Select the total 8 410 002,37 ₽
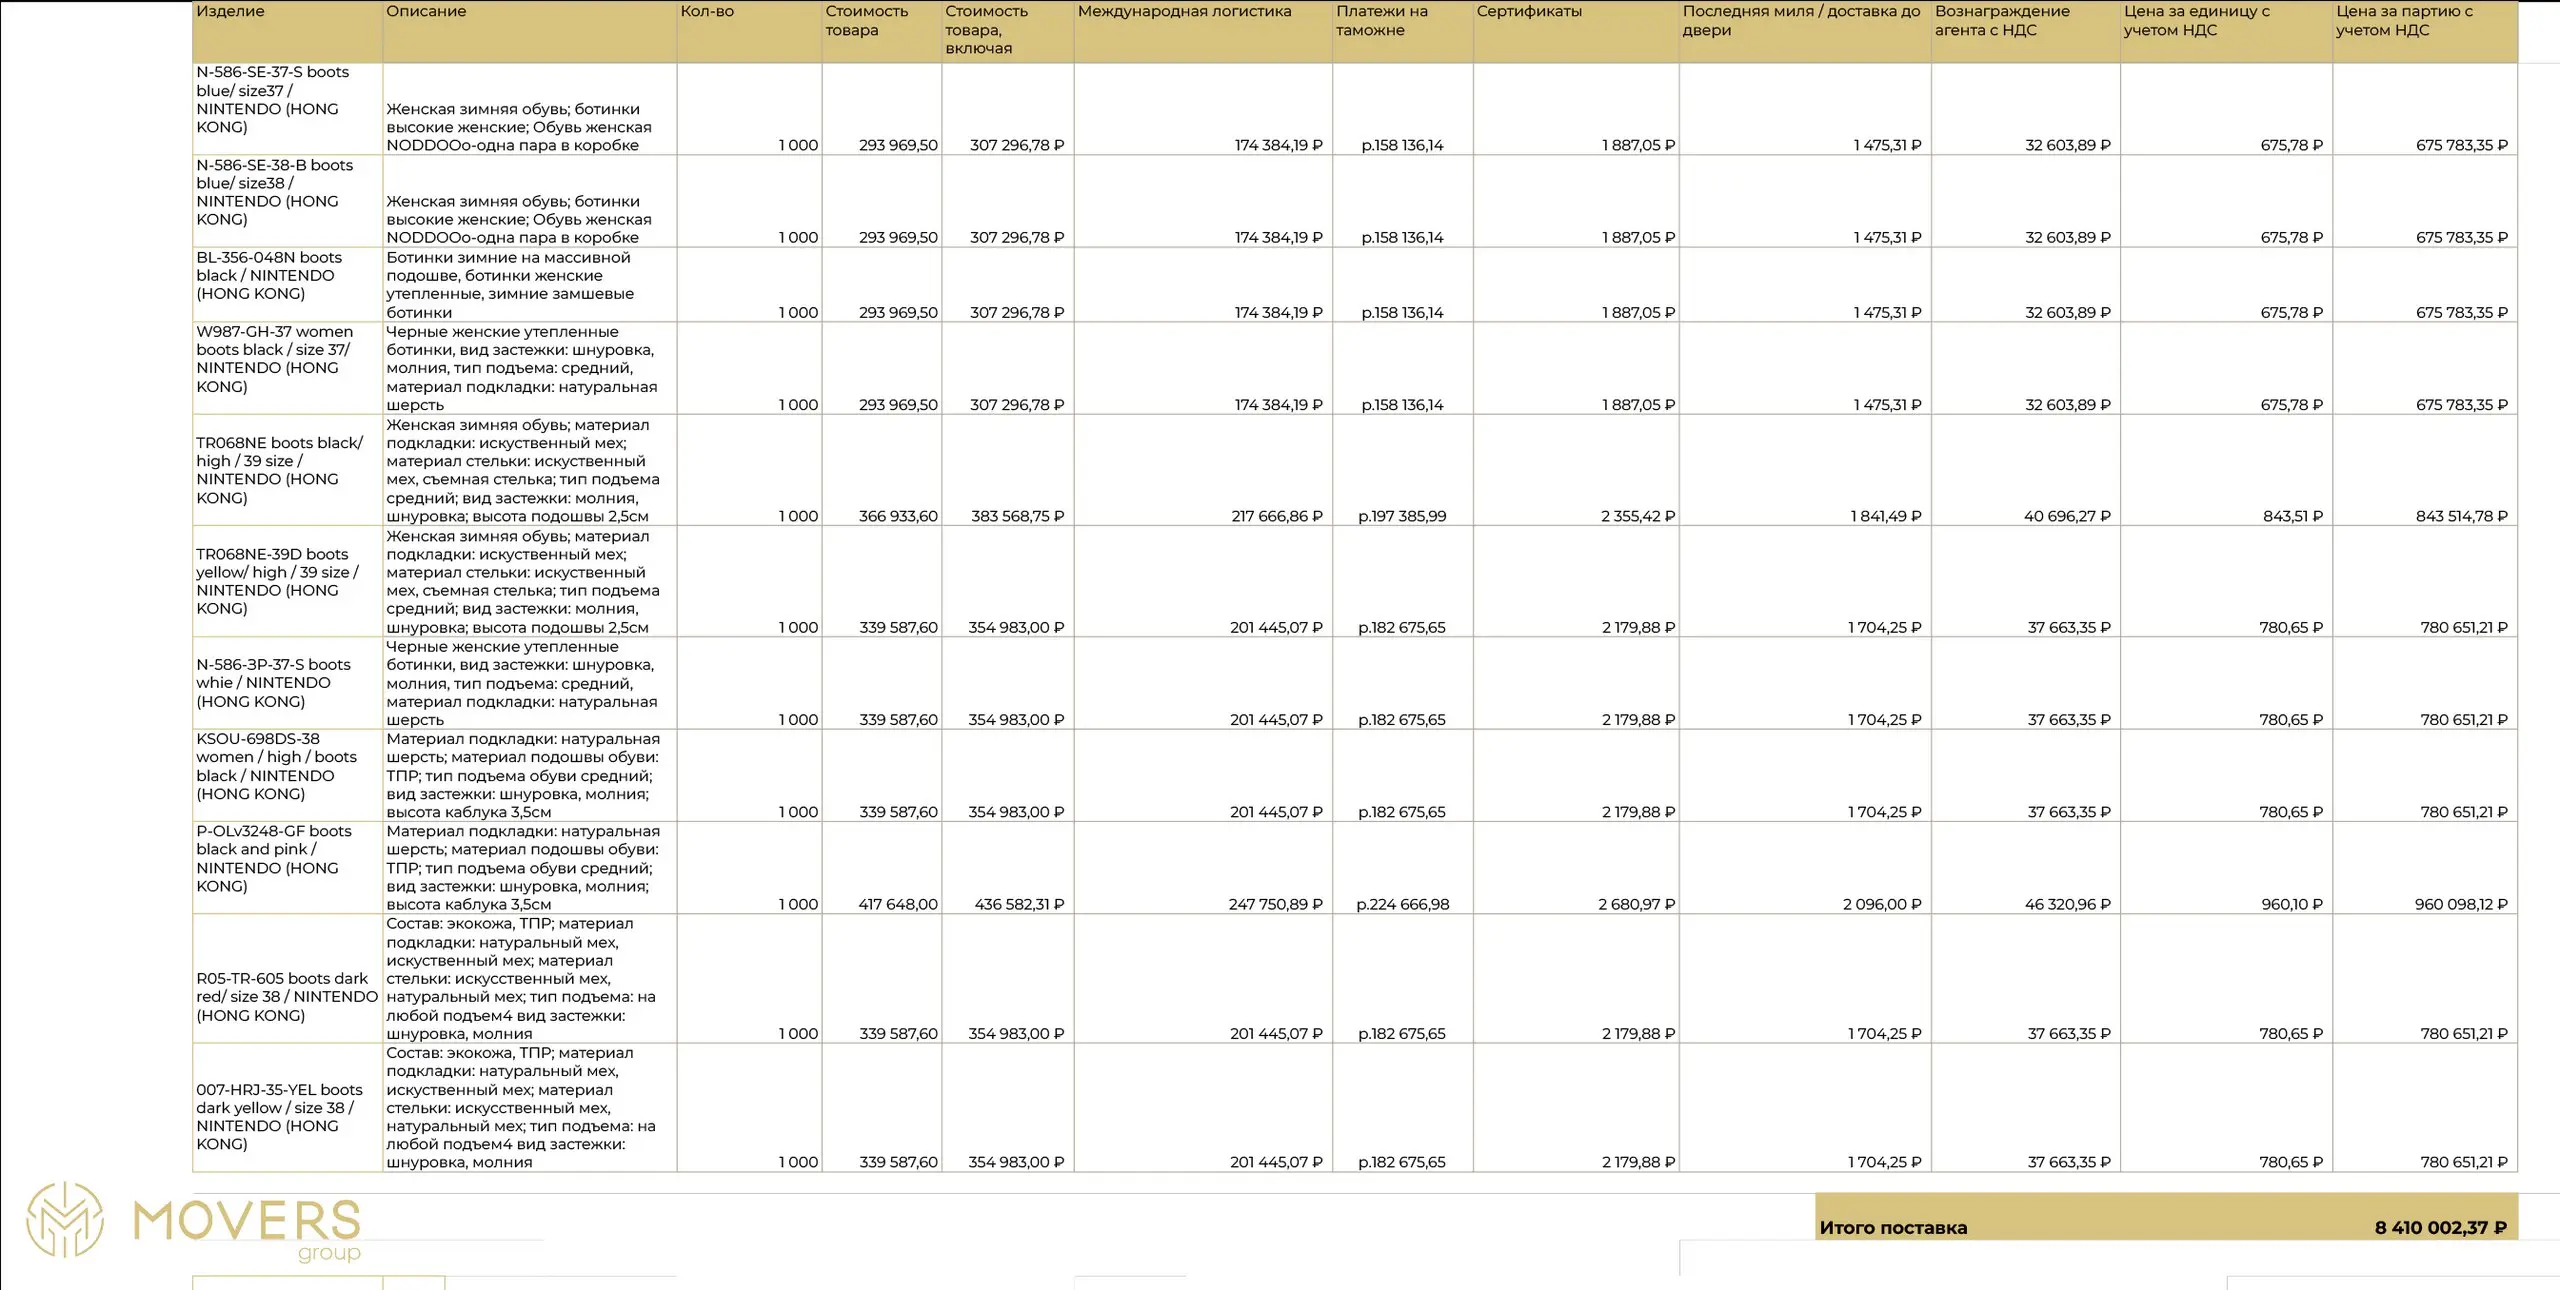This screenshot has width=2560, height=1290. point(2441,1228)
